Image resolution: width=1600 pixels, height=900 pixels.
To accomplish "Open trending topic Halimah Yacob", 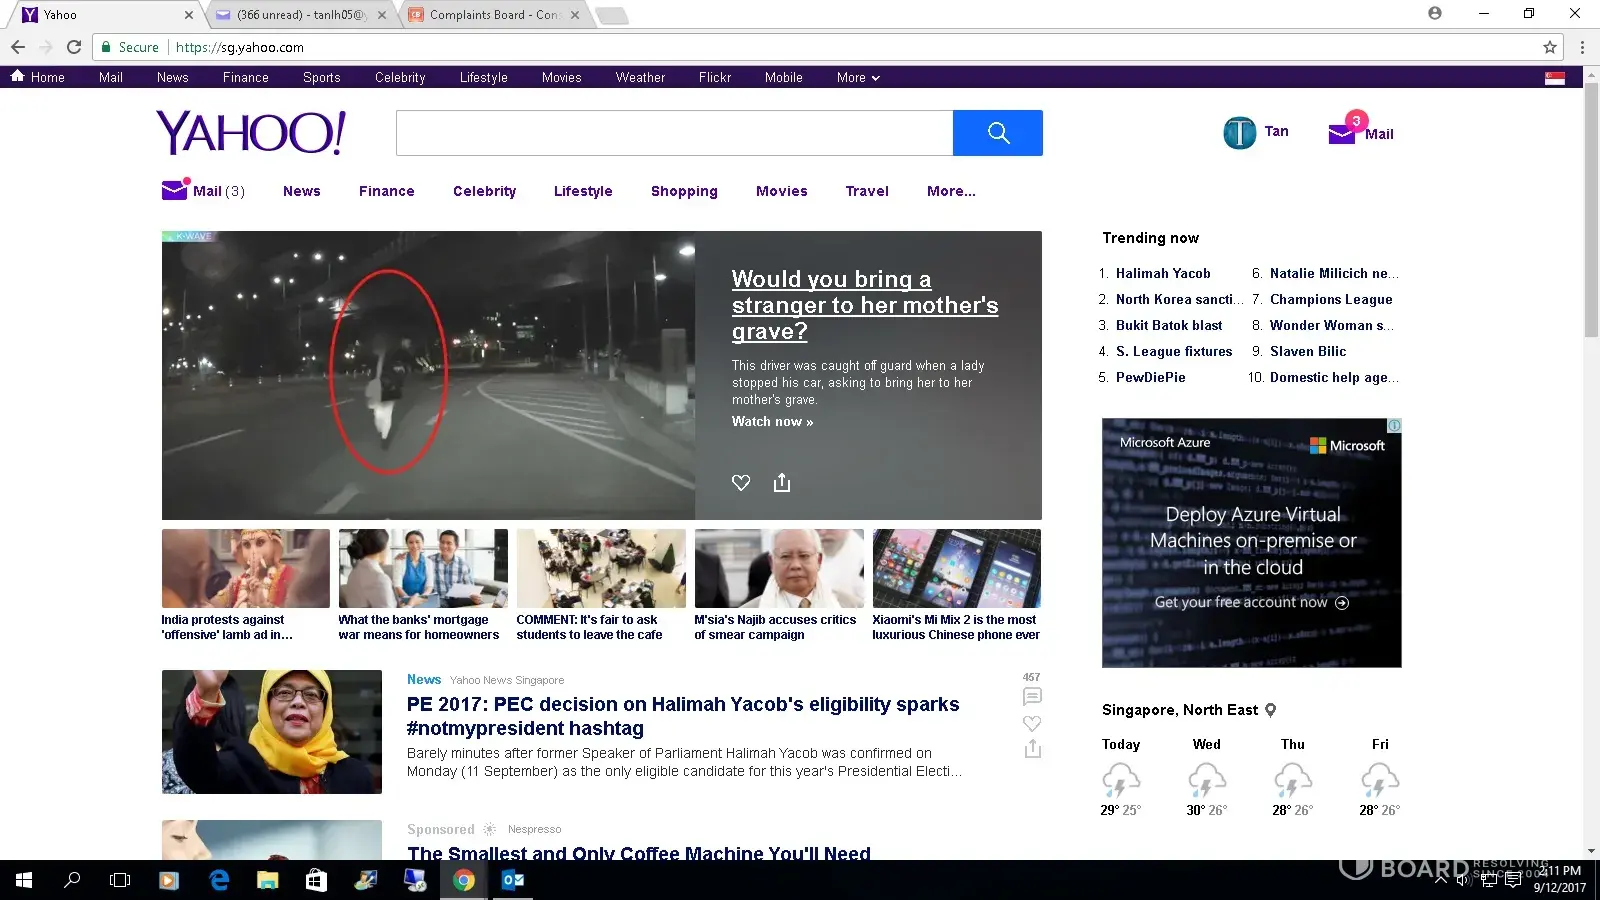I will [1163, 273].
